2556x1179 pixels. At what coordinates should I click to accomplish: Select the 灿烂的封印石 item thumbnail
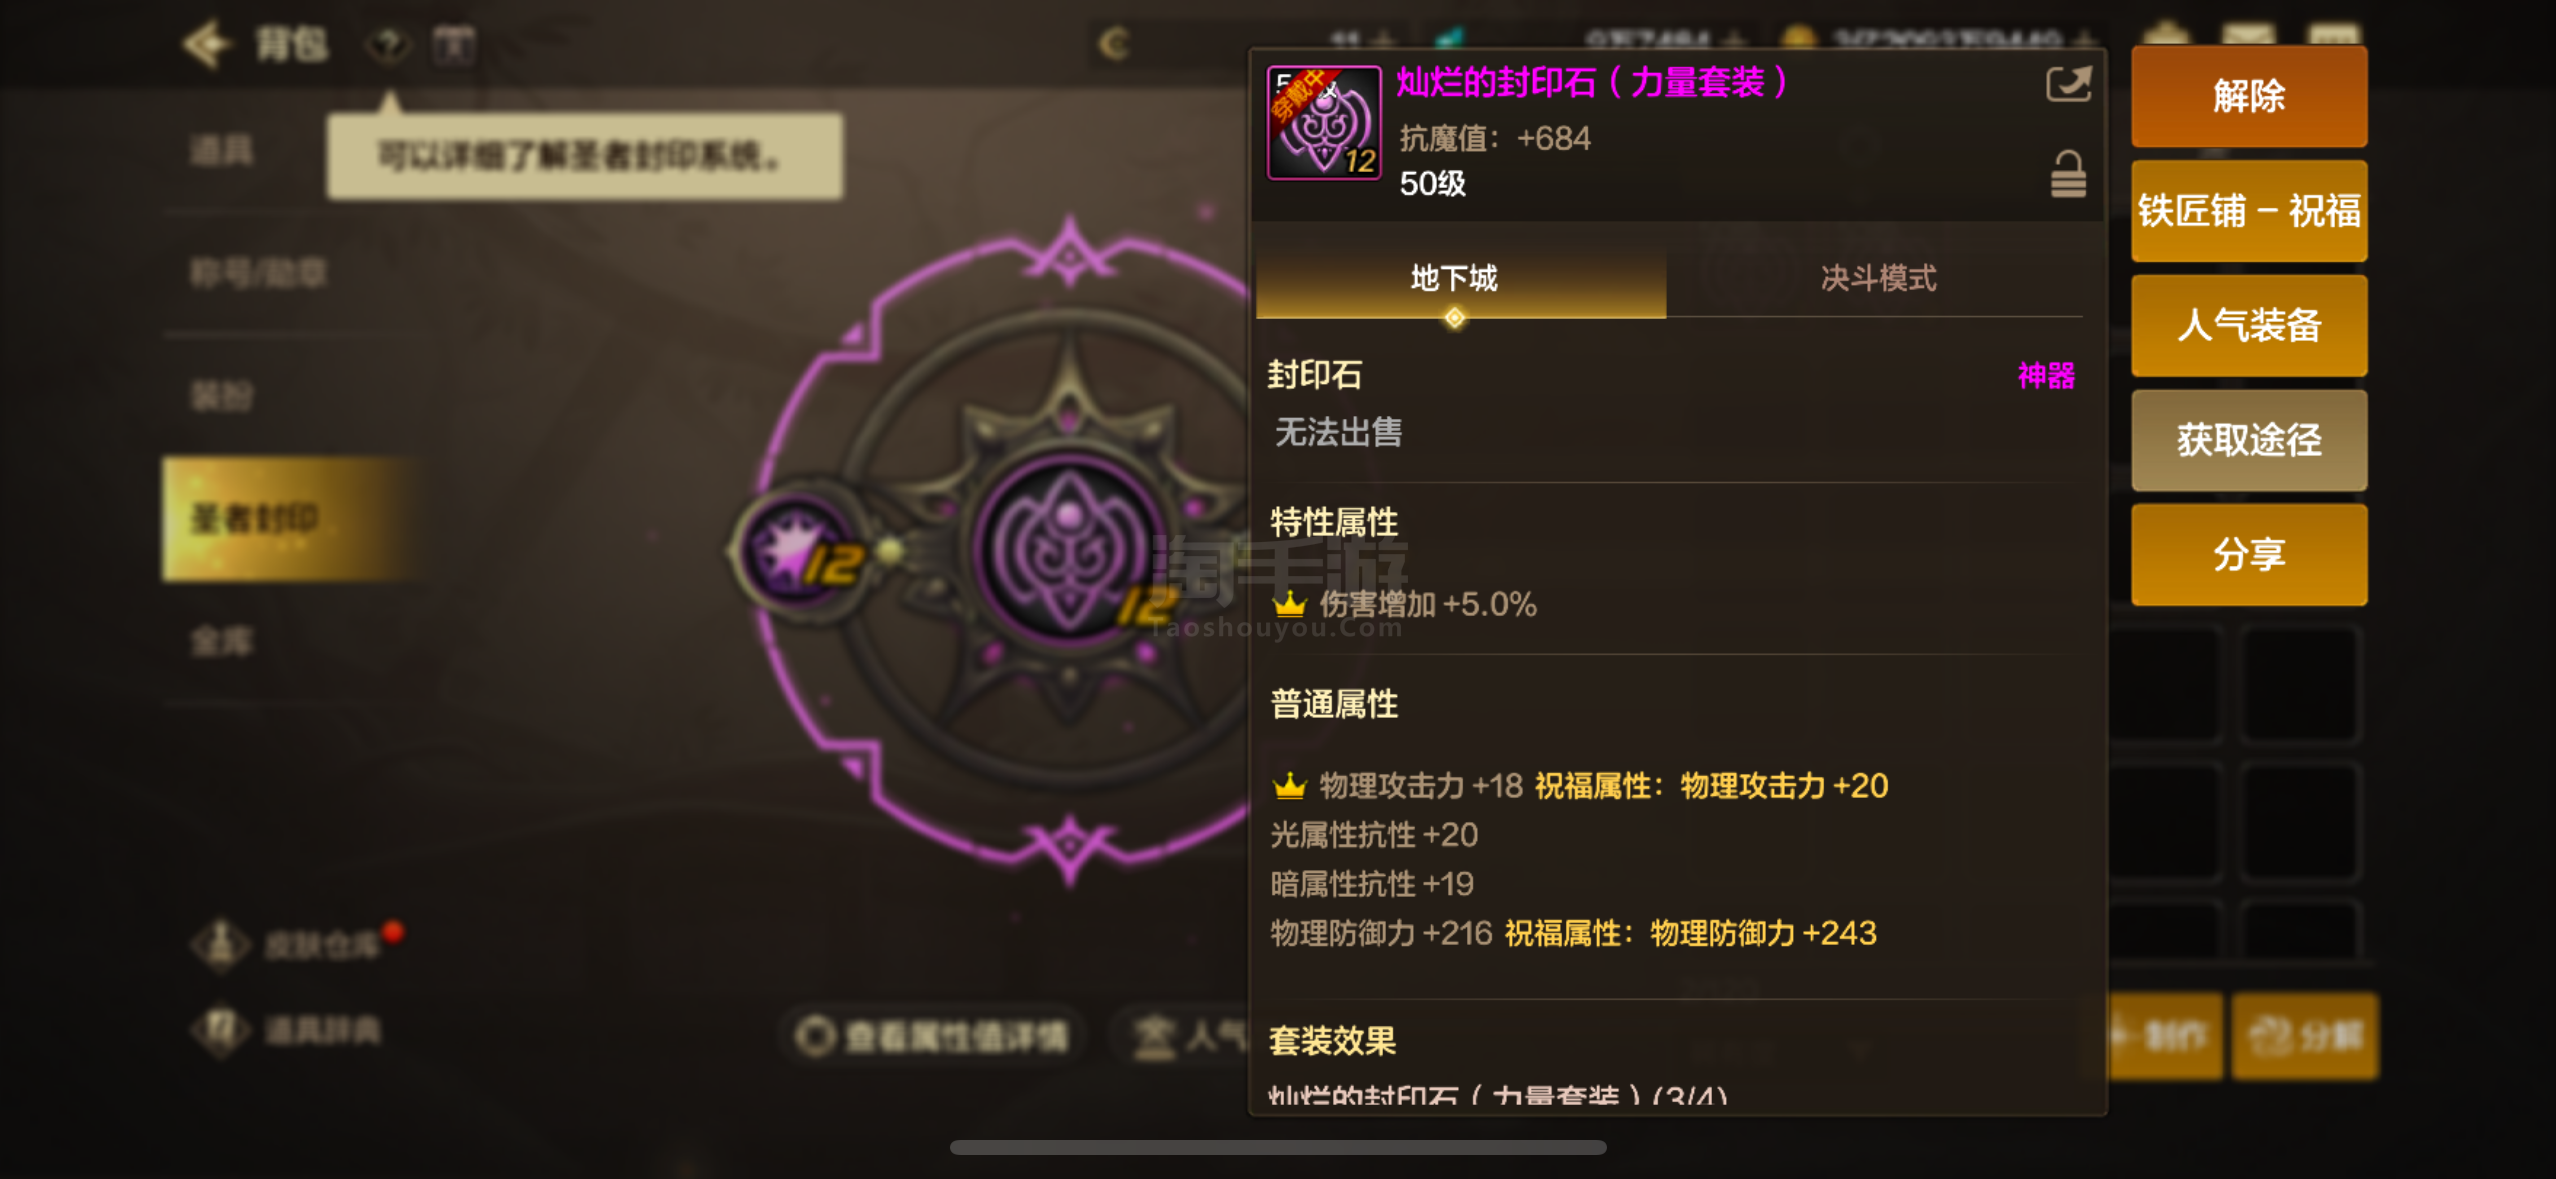1324,122
